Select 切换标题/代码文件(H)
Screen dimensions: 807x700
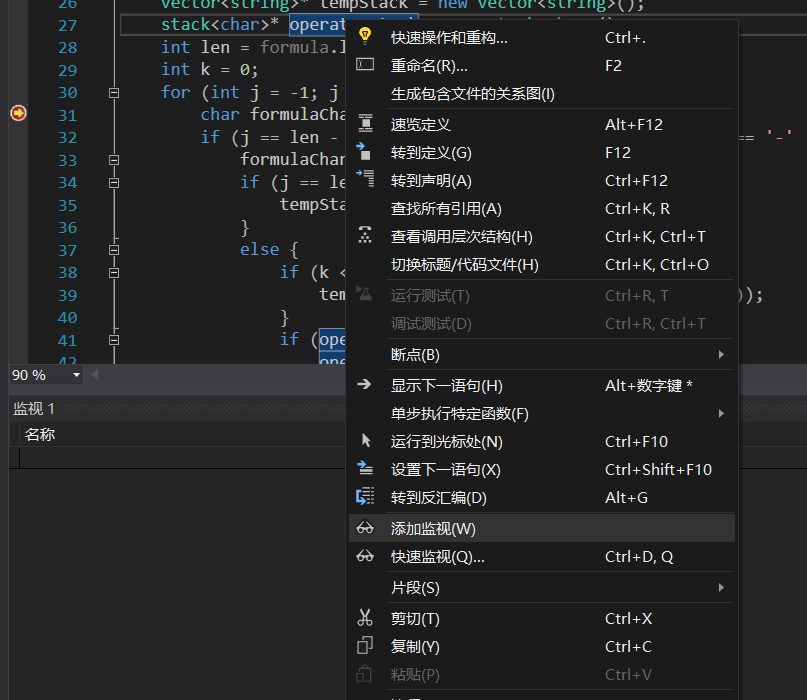(x=541, y=265)
